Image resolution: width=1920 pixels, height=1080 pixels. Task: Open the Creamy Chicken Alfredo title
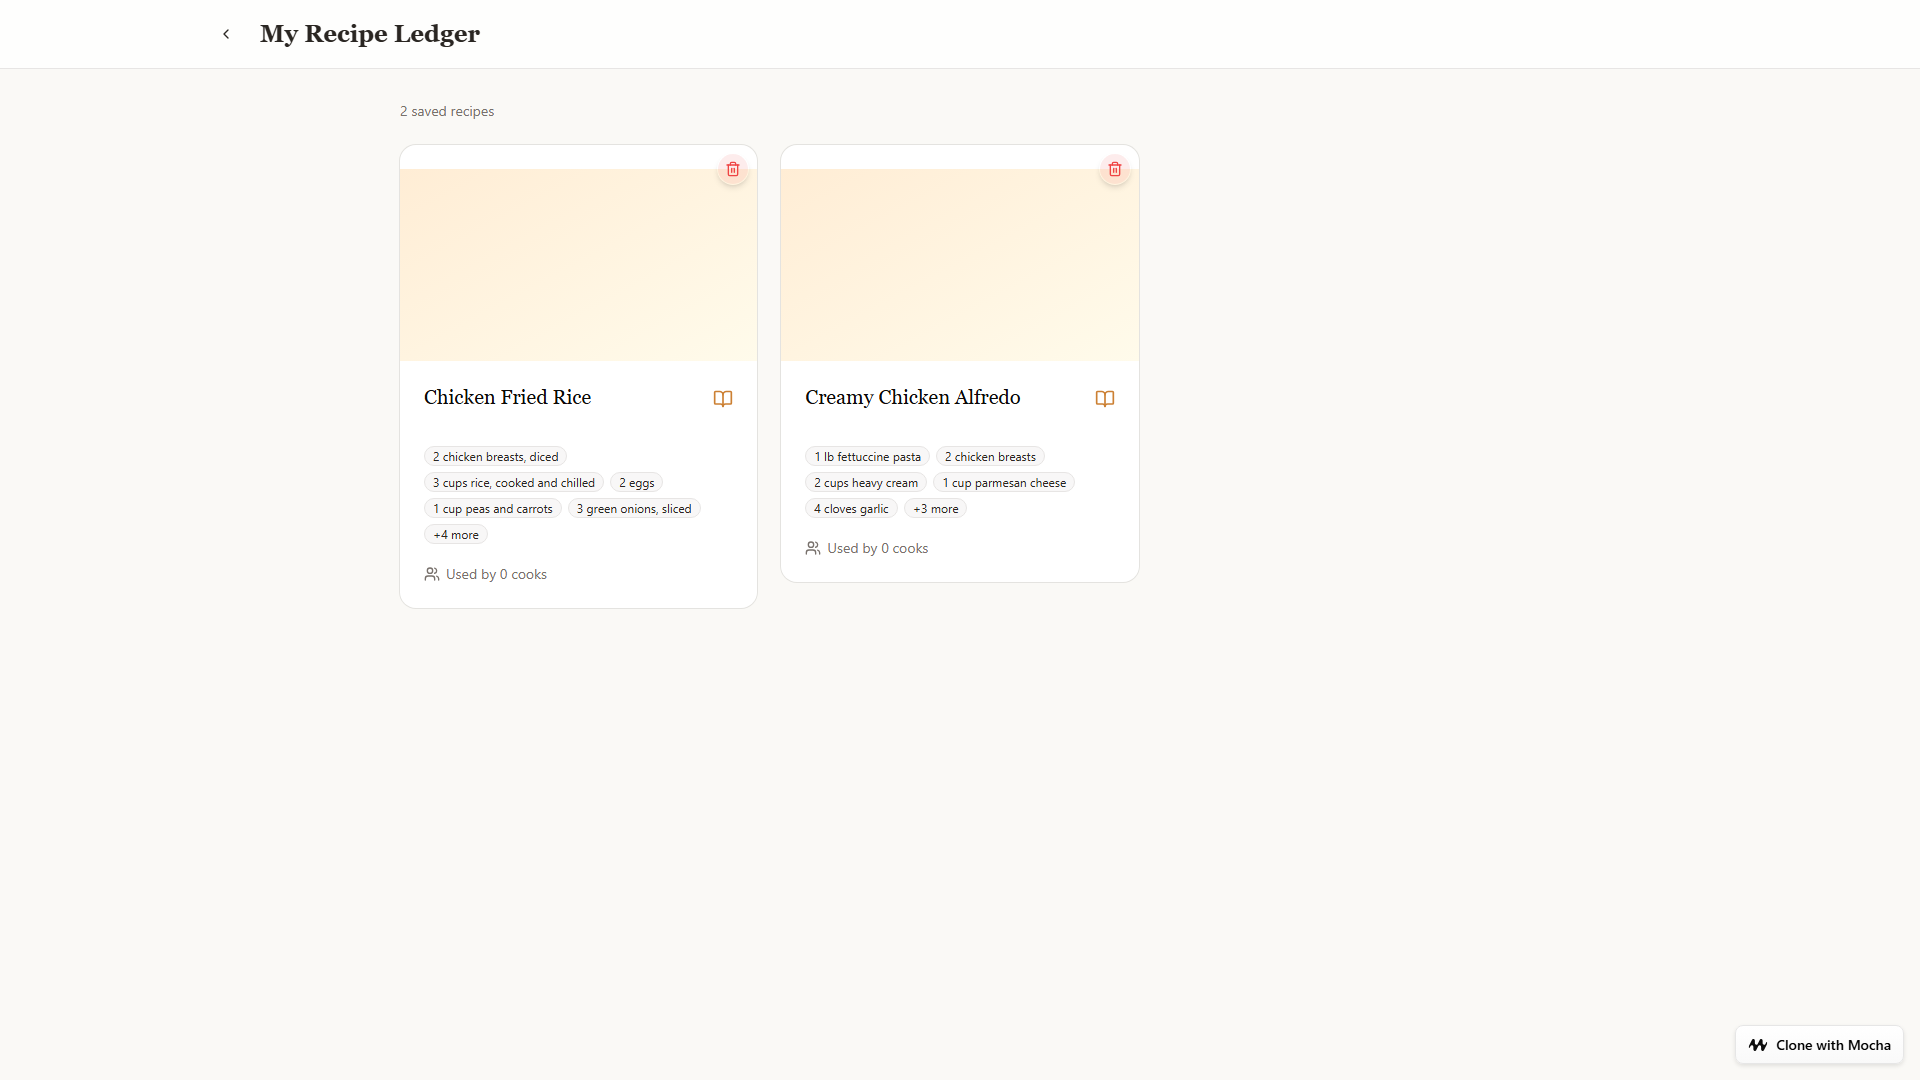[x=912, y=397]
